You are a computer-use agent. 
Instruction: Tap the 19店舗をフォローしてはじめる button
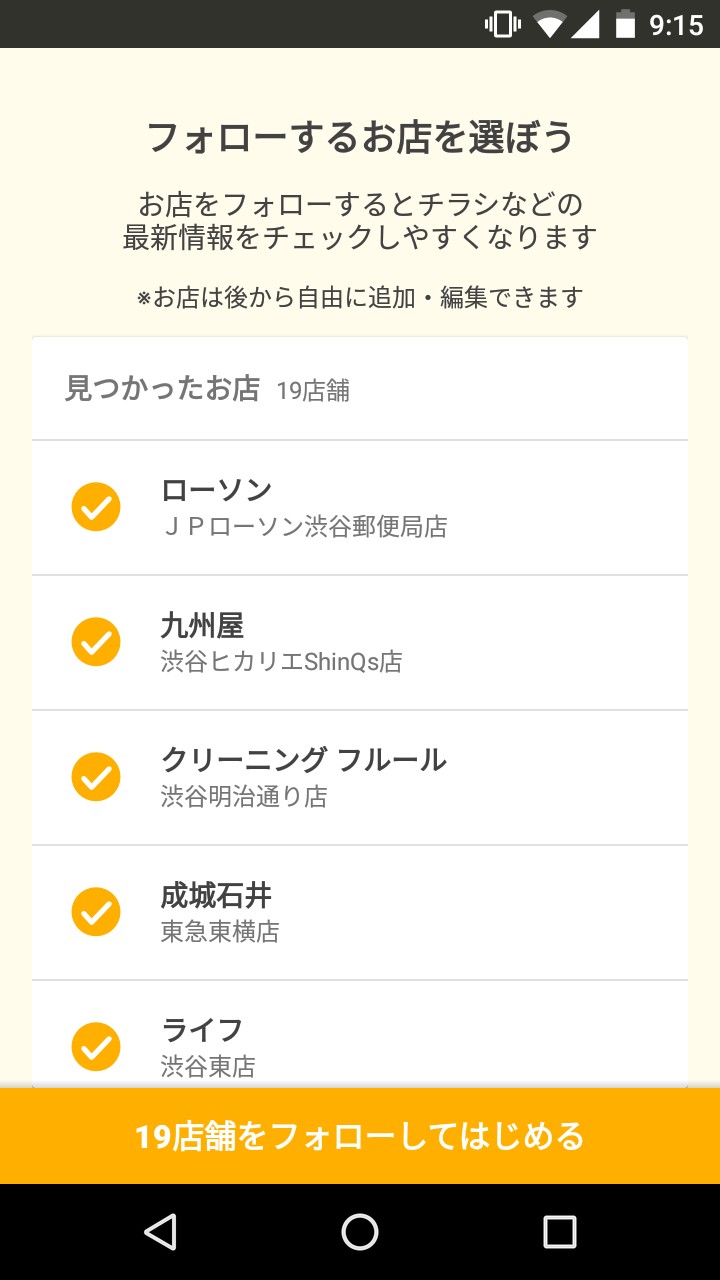coord(360,1136)
